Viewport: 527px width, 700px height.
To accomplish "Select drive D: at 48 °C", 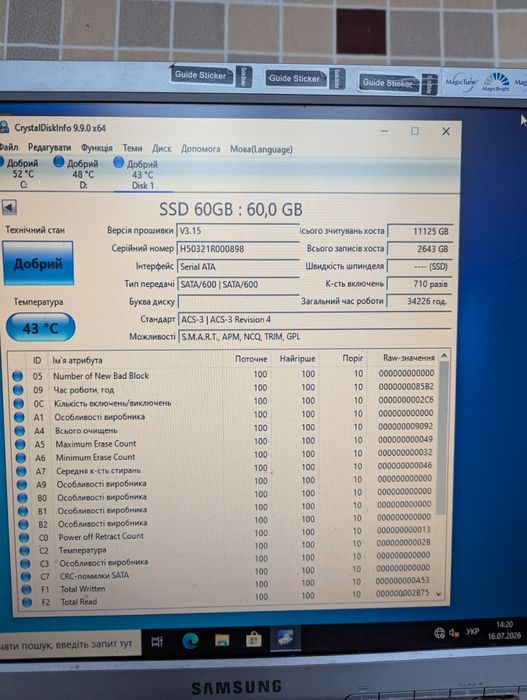I will 77,173.
